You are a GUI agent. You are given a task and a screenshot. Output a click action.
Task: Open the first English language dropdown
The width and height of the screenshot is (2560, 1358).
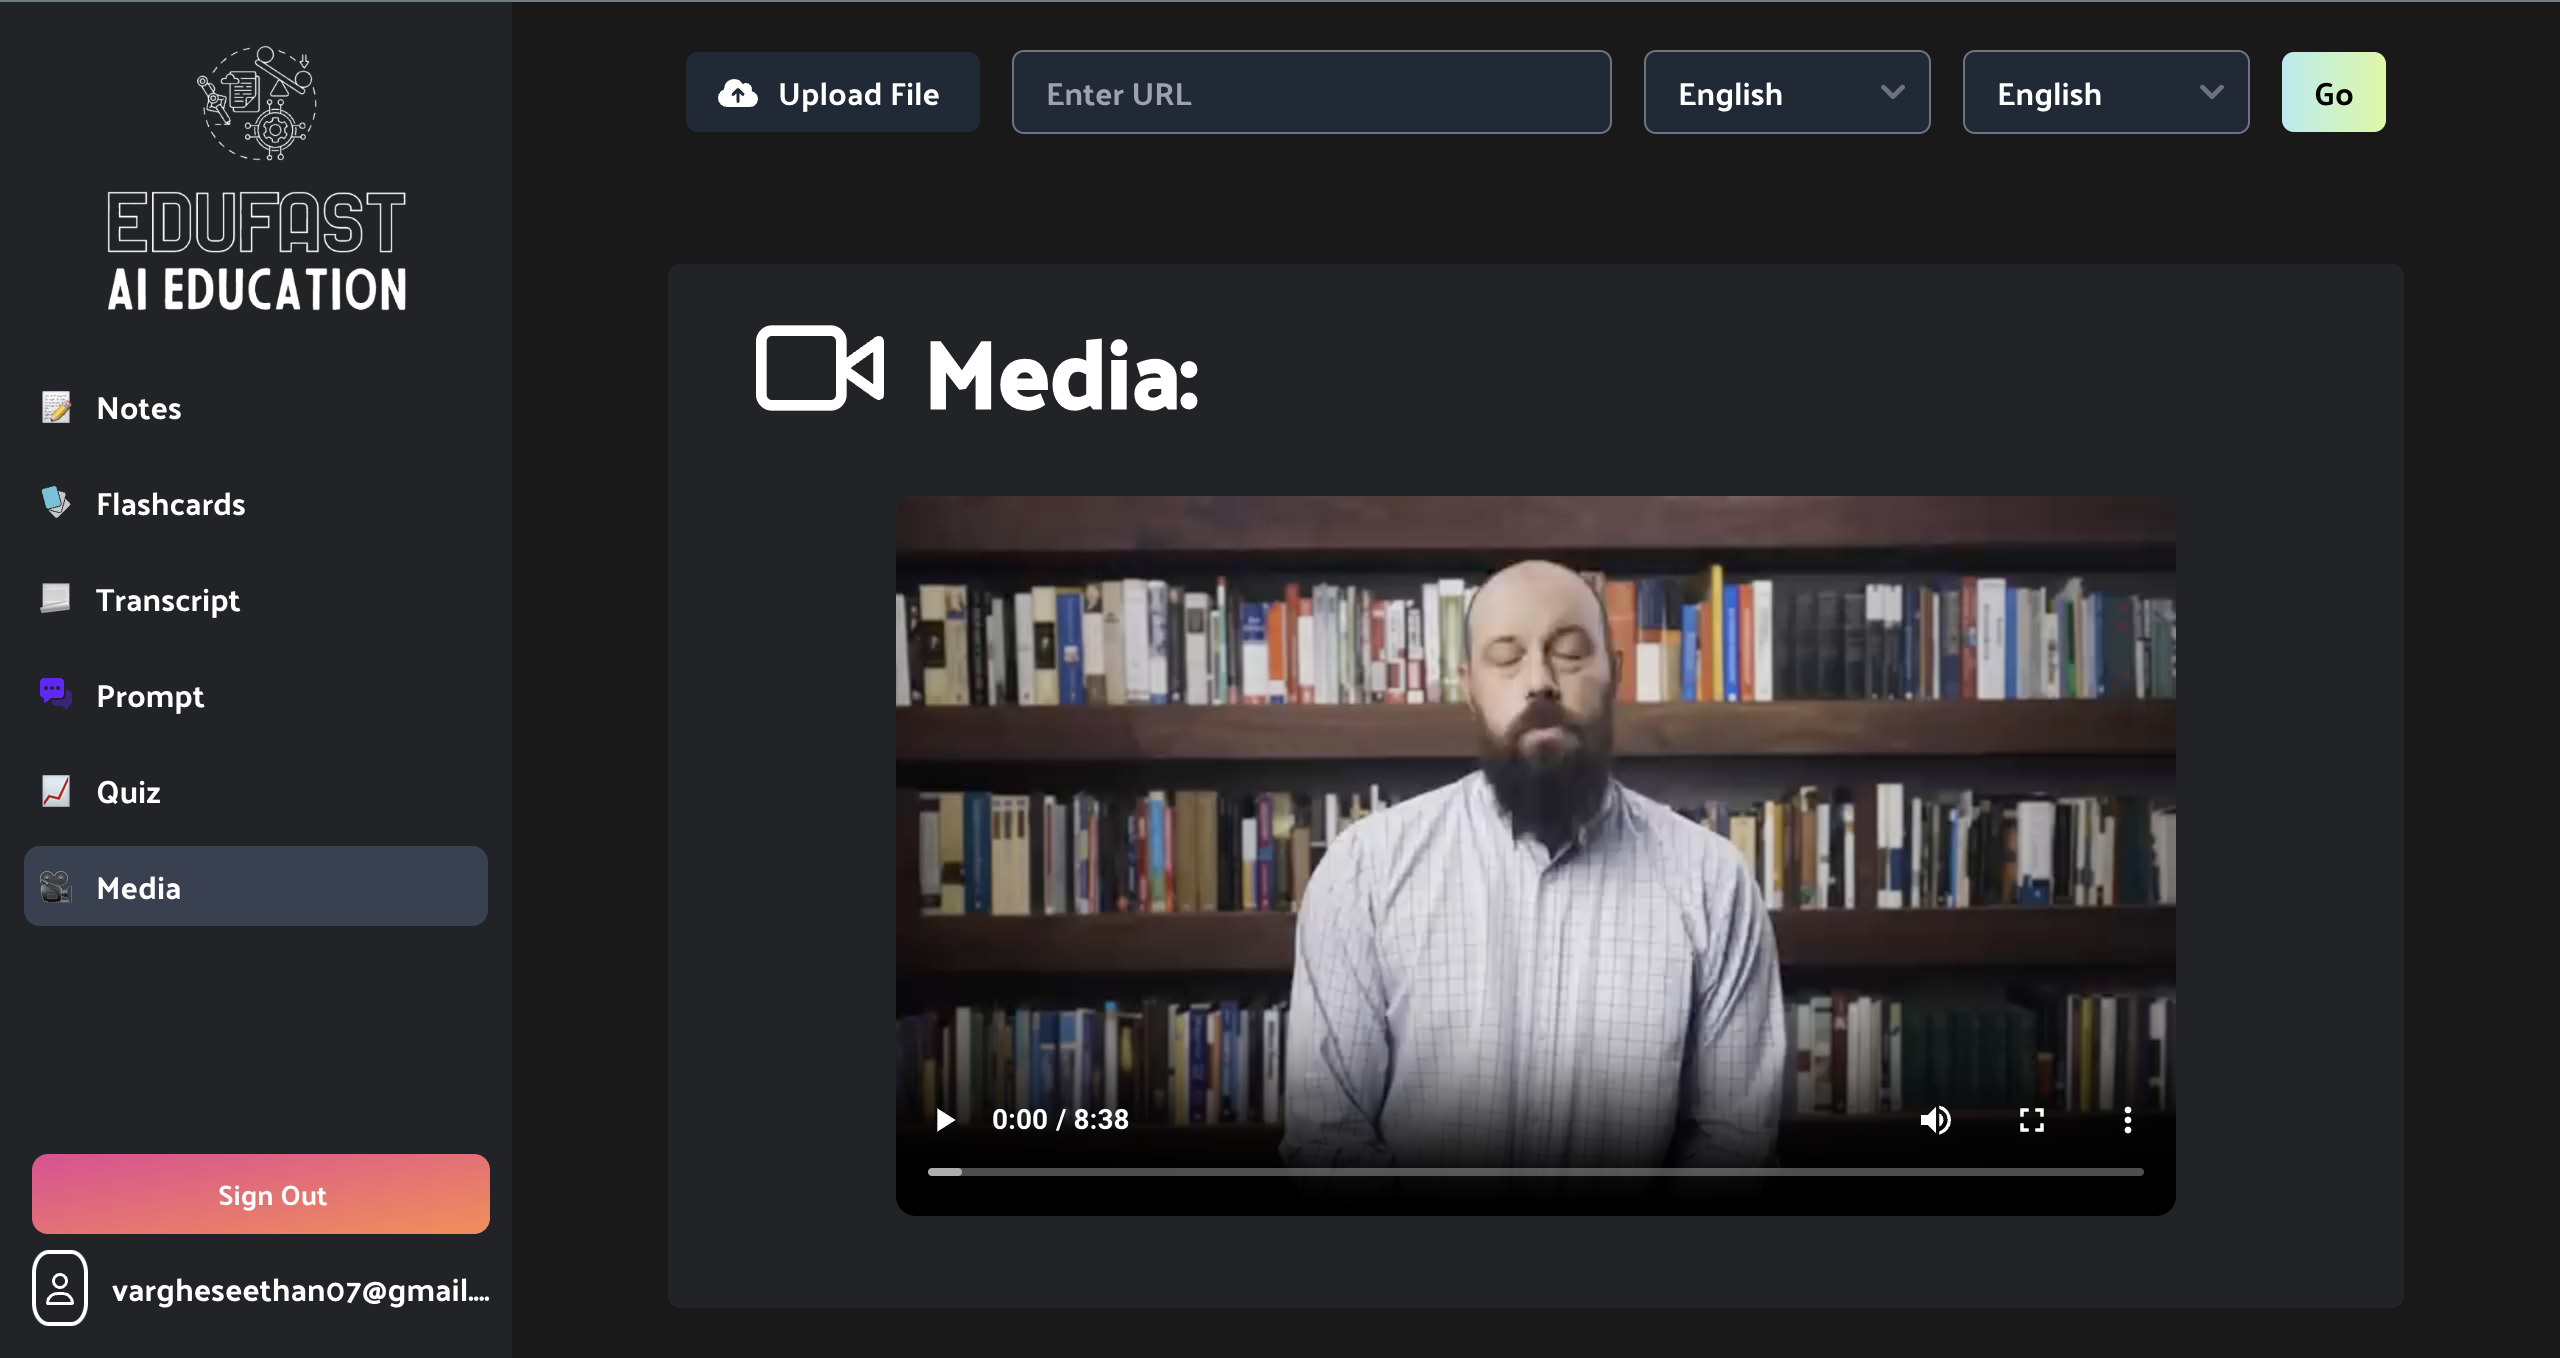tap(1786, 93)
